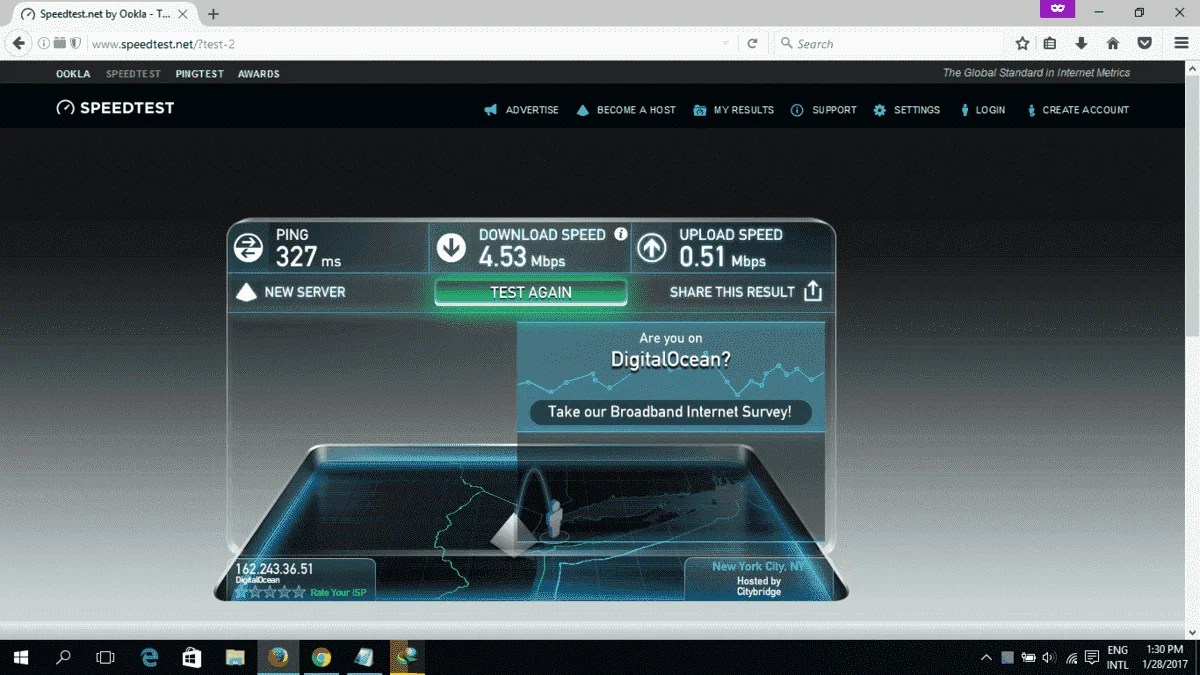Show hidden system tray icons chevron

click(x=986, y=657)
